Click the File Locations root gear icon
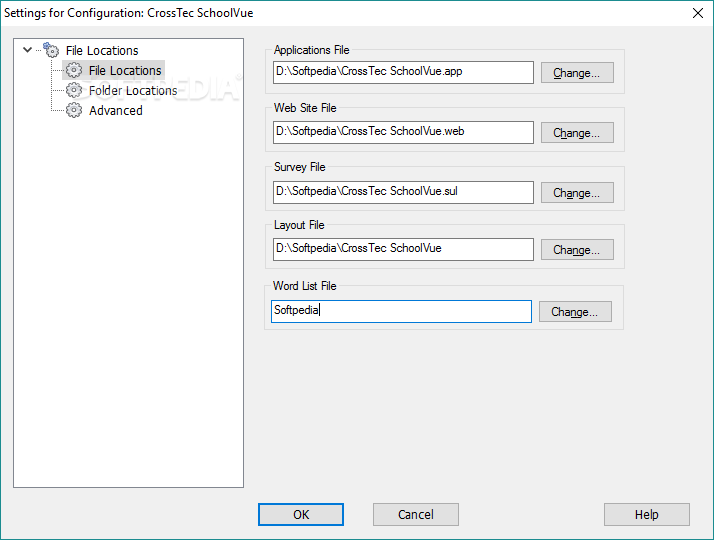The height and width of the screenshot is (540, 714). 51,50
